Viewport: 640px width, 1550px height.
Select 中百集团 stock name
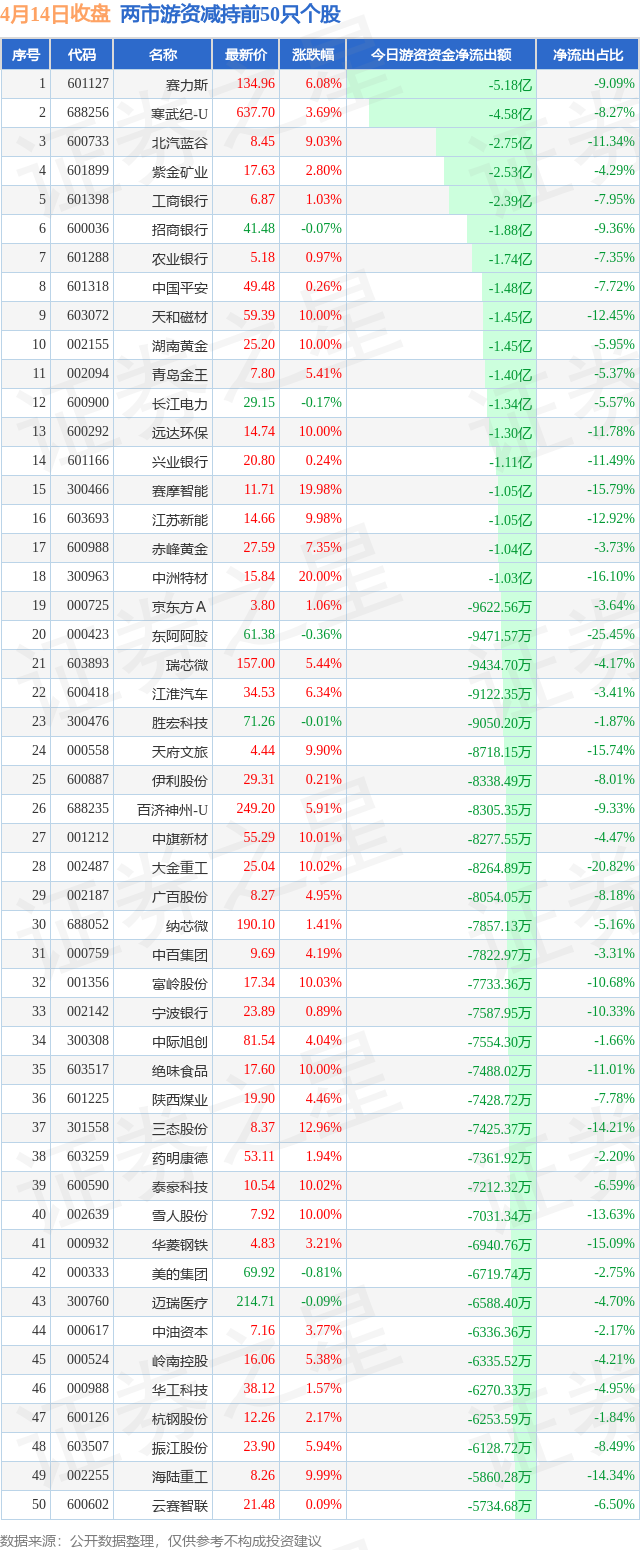click(x=180, y=955)
